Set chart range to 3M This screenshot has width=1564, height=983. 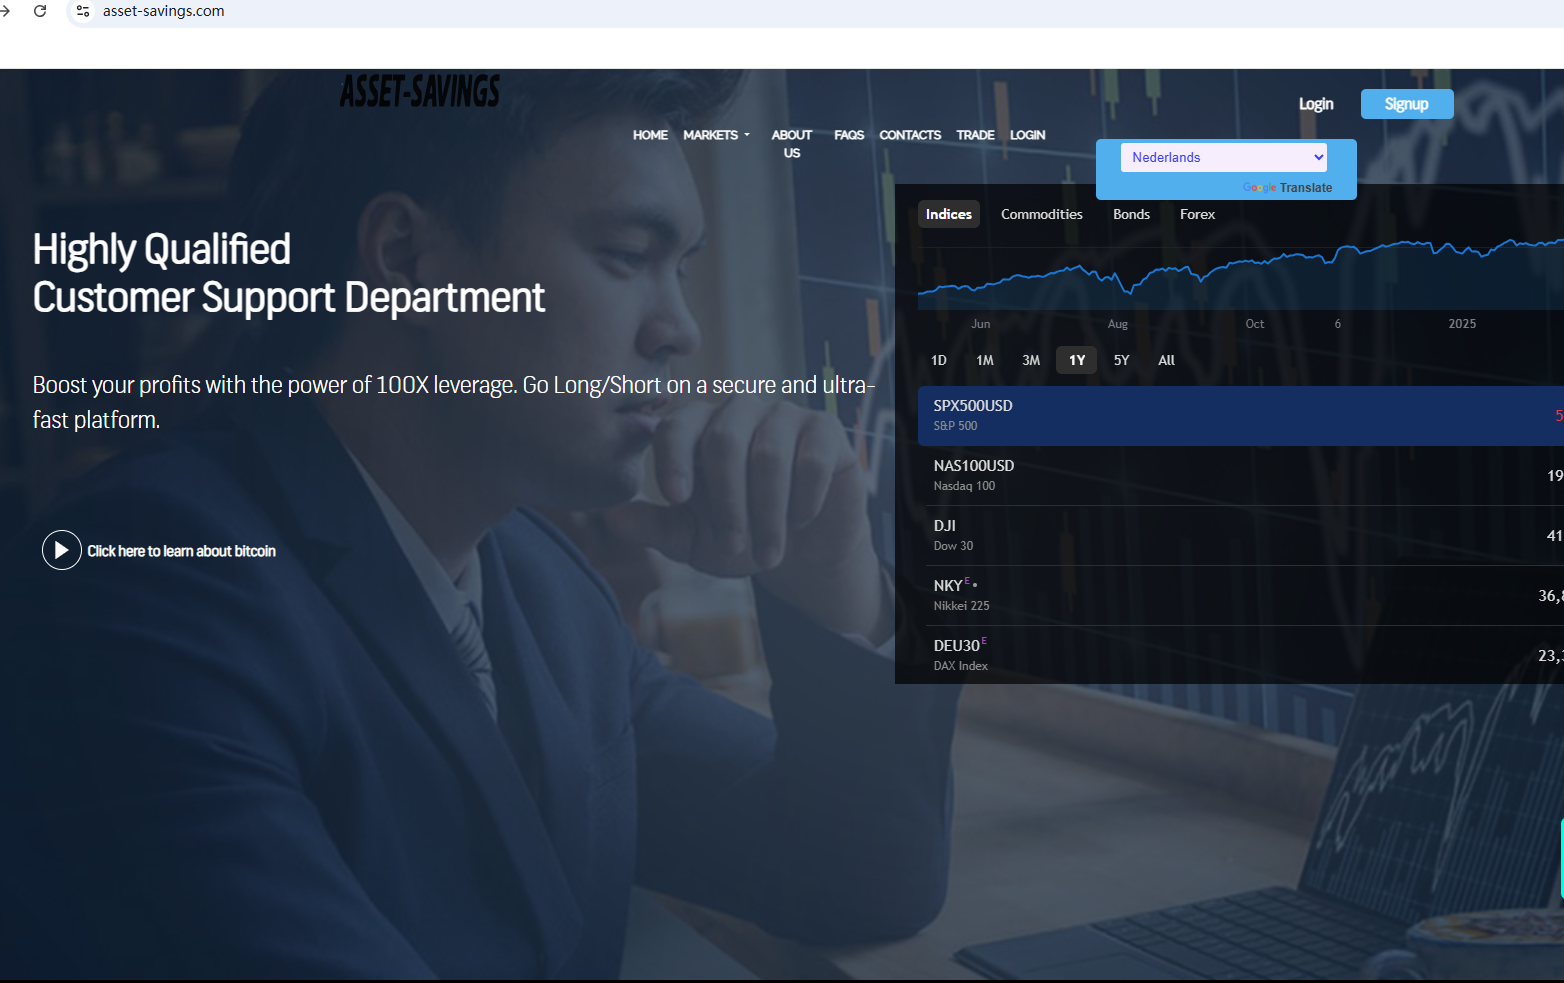click(1031, 360)
